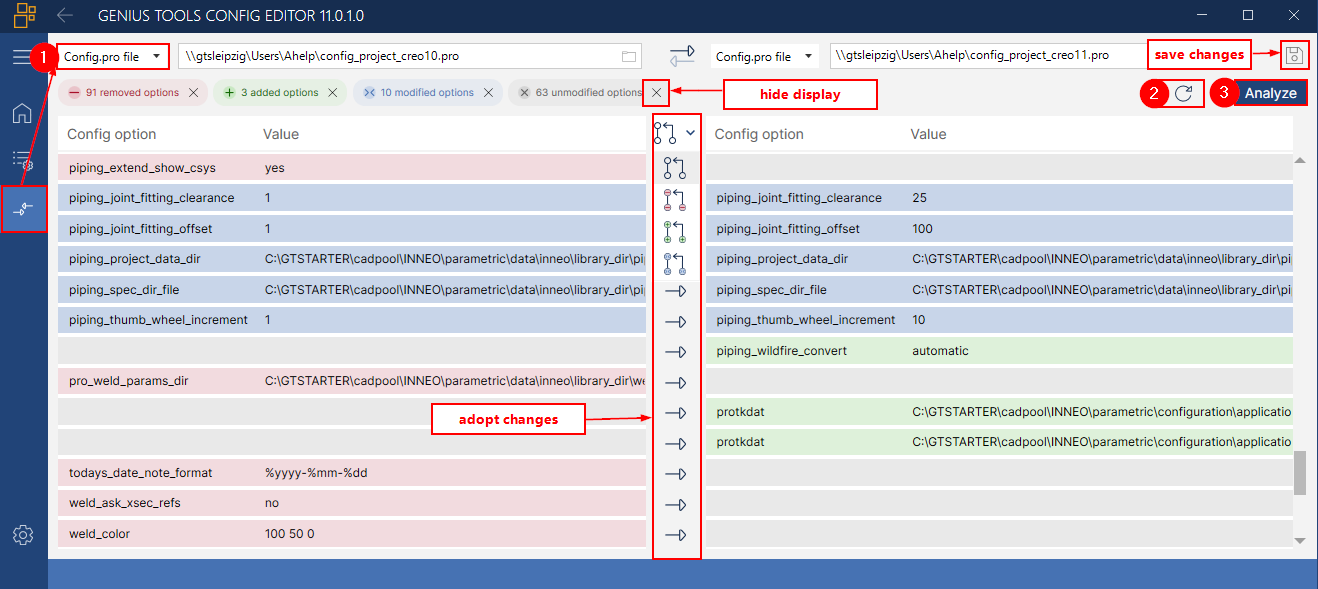This screenshot has height=589, width=1318.
Task: Open Settings via the gear icon
Action: (22, 535)
